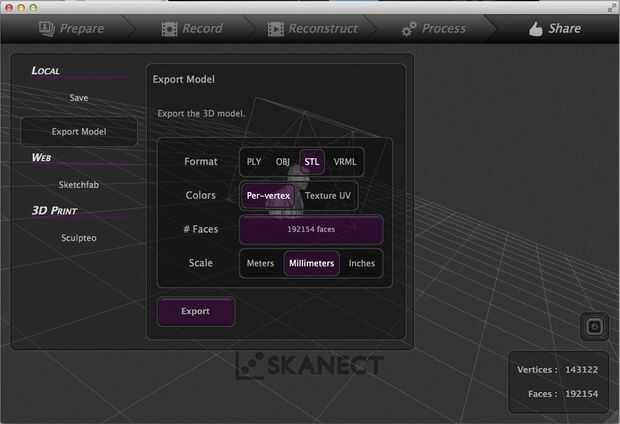The width and height of the screenshot is (620, 424).
Task: Choose OBJ format
Action: (x=283, y=162)
